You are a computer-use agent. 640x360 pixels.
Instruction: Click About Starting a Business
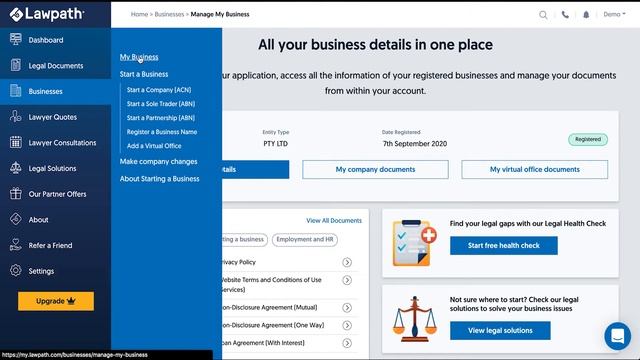click(160, 179)
